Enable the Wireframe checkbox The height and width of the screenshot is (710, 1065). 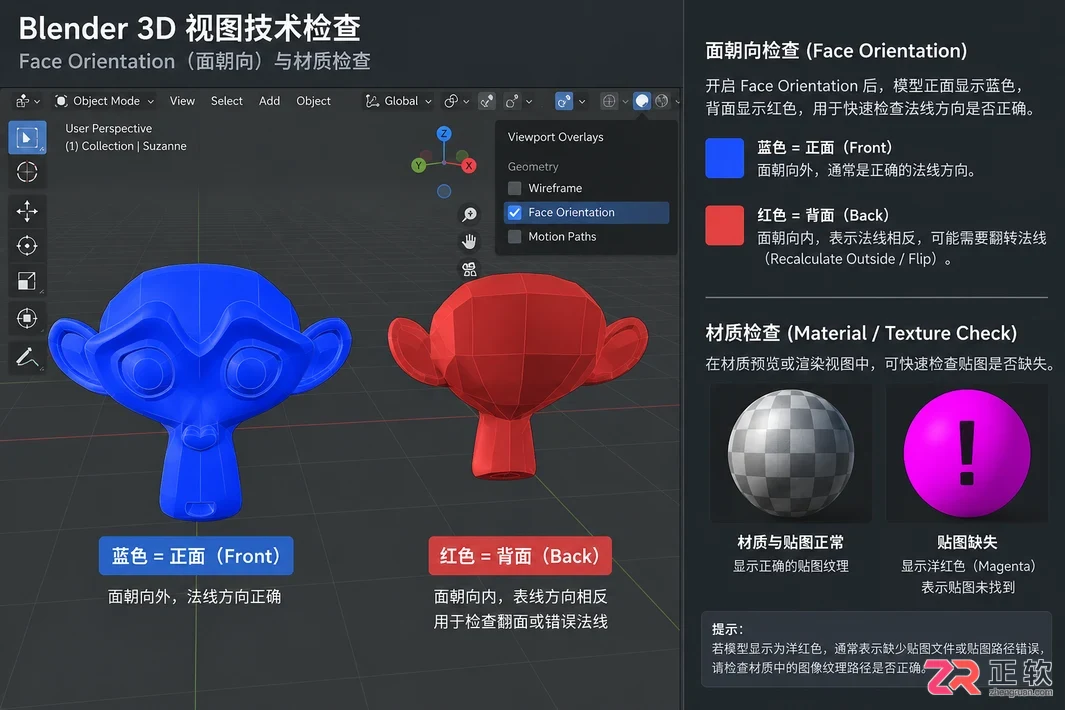click(x=515, y=188)
